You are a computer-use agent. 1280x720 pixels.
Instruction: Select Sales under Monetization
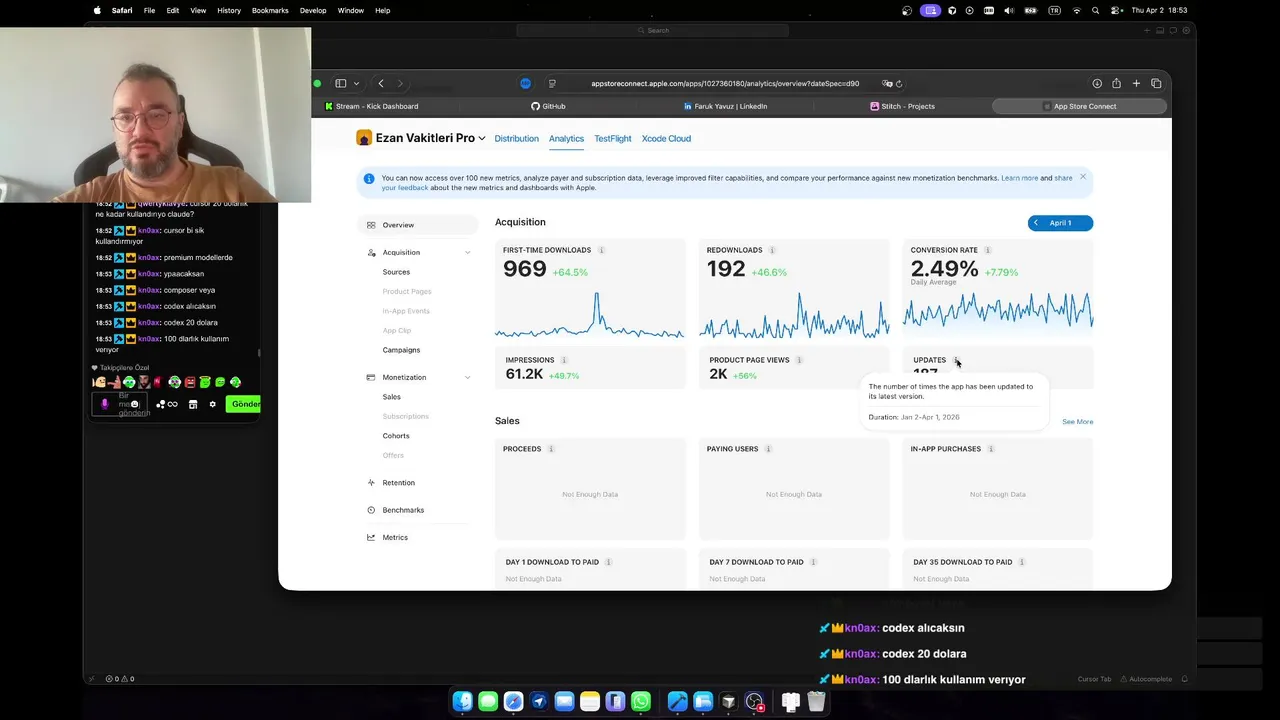click(x=391, y=397)
